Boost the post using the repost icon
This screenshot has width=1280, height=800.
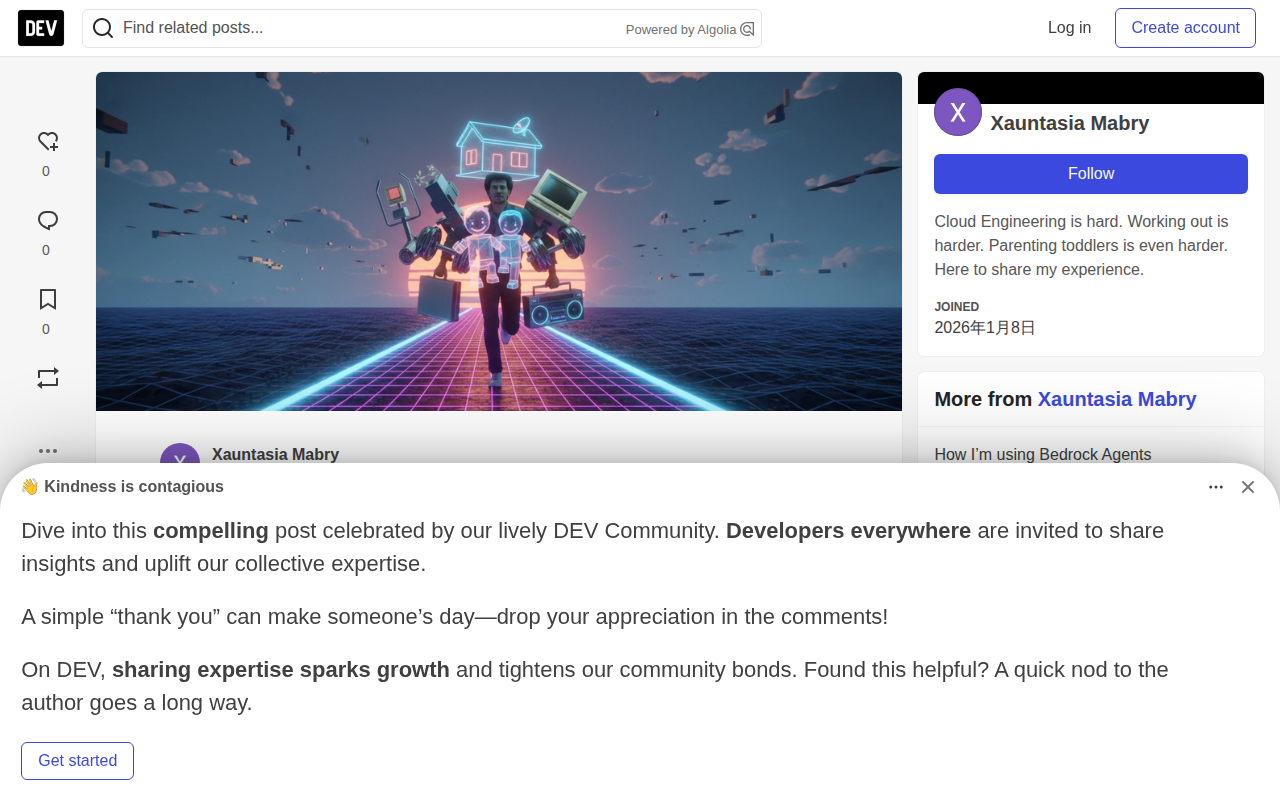(47, 378)
